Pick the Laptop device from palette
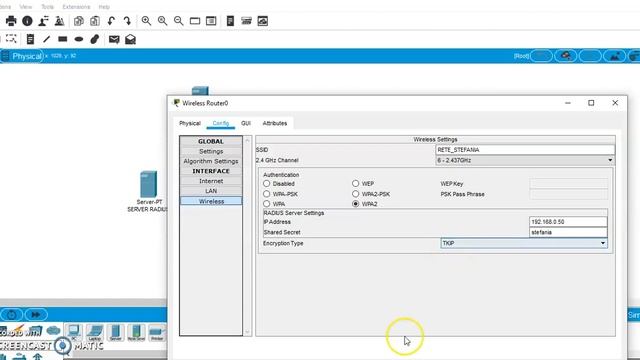Screen dimensions: 640x360 pyautogui.click(x=95, y=332)
